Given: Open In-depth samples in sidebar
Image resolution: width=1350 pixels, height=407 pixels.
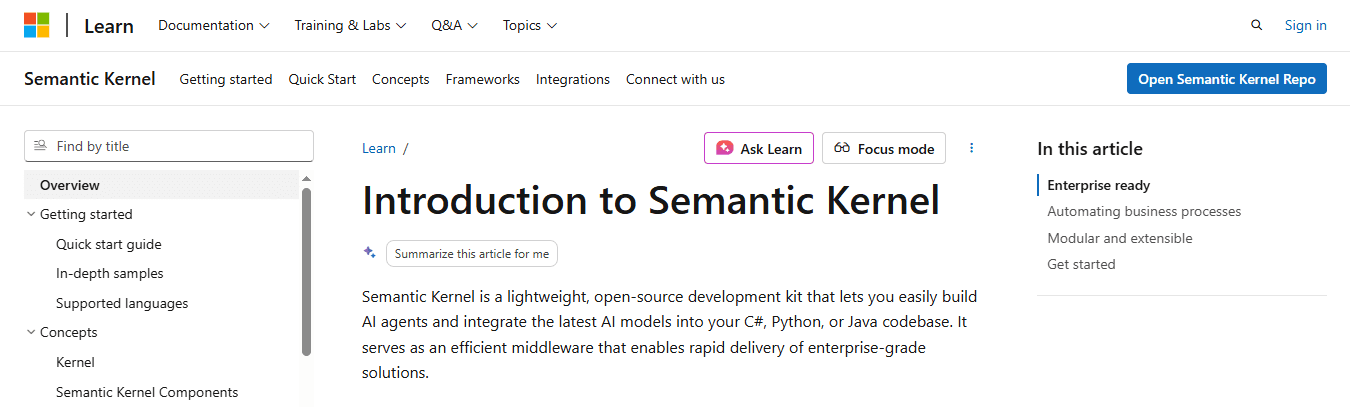Looking at the screenshot, I should click(110, 273).
